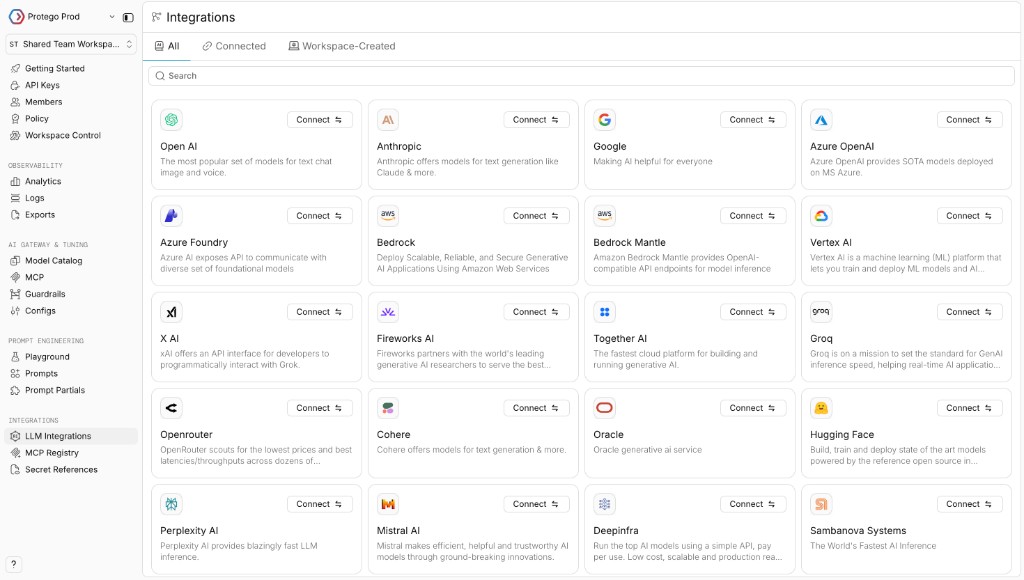Click the Open AI logo icon

pyautogui.click(x=171, y=120)
